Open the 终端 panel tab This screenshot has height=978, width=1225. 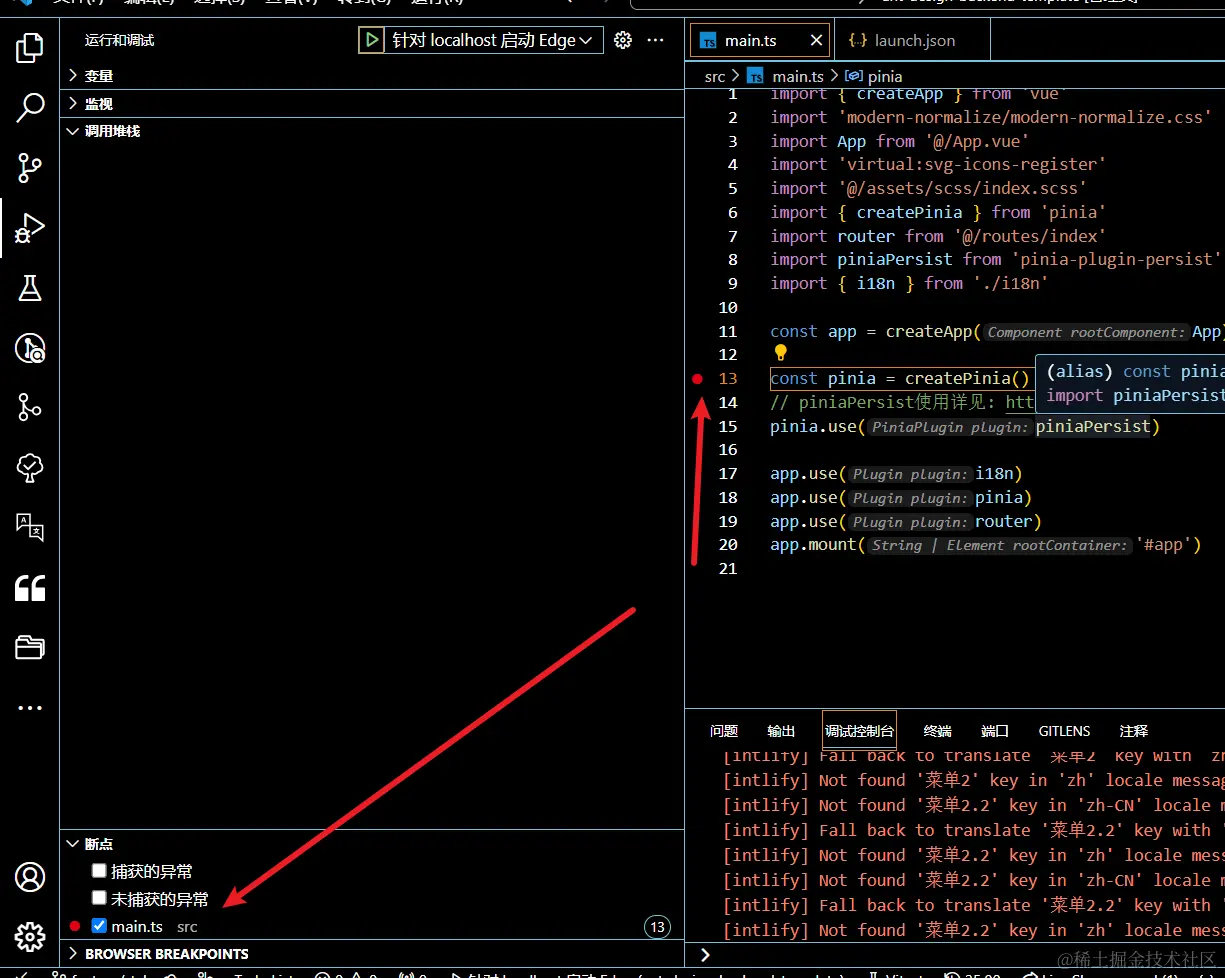(937, 731)
